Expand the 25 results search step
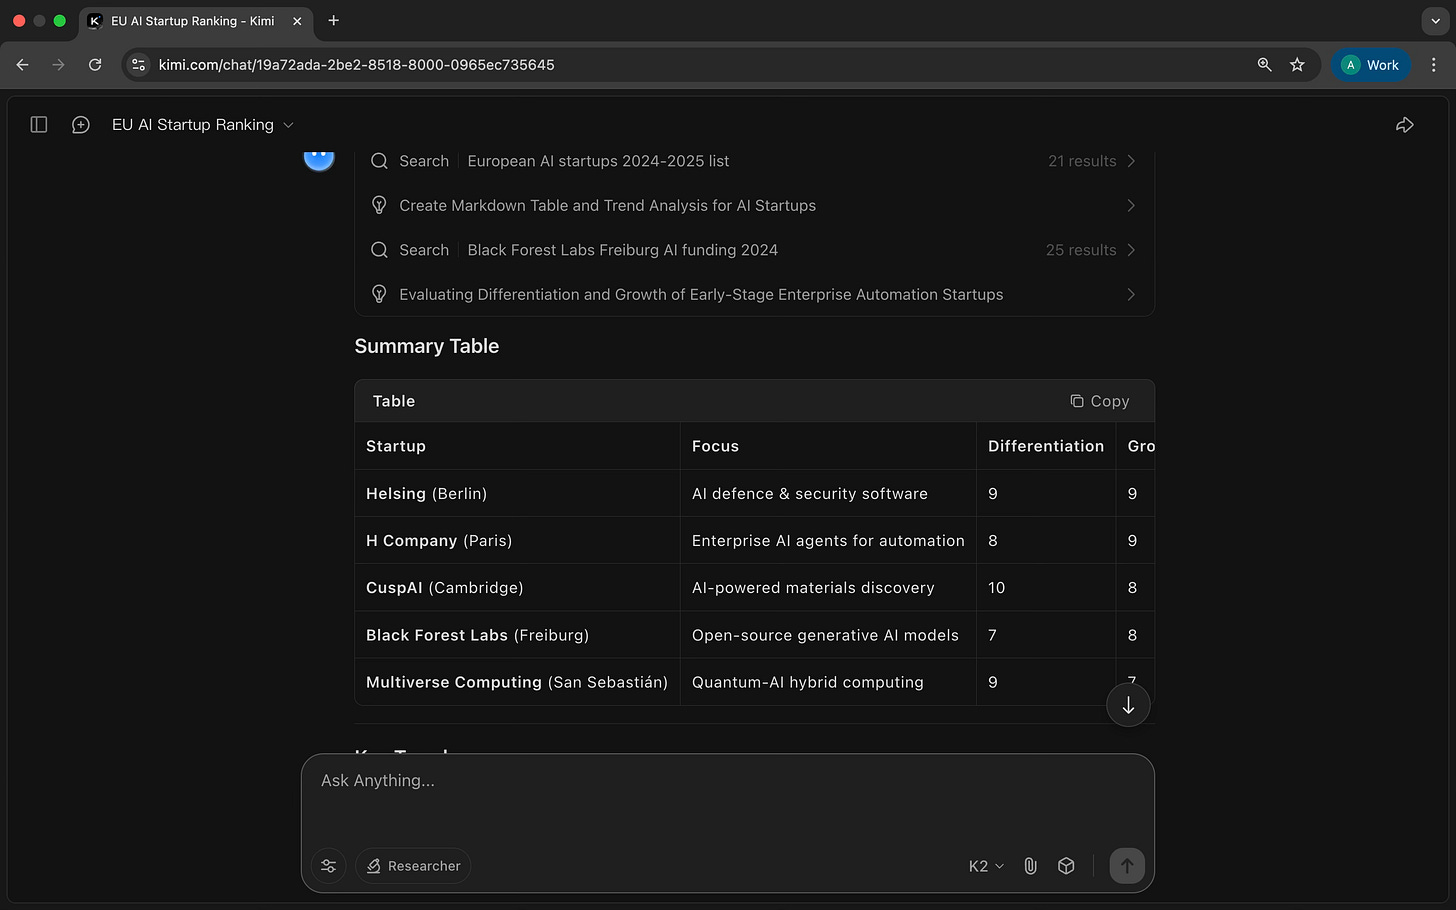This screenshot has width=1456, height=910. (1131, 250)
